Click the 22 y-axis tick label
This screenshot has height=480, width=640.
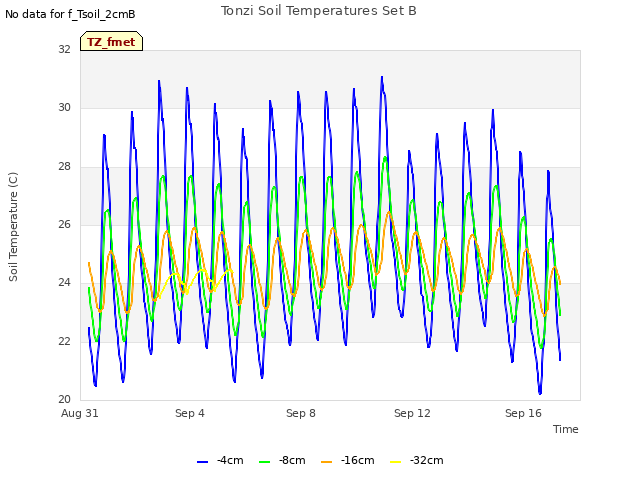point(64,341)
